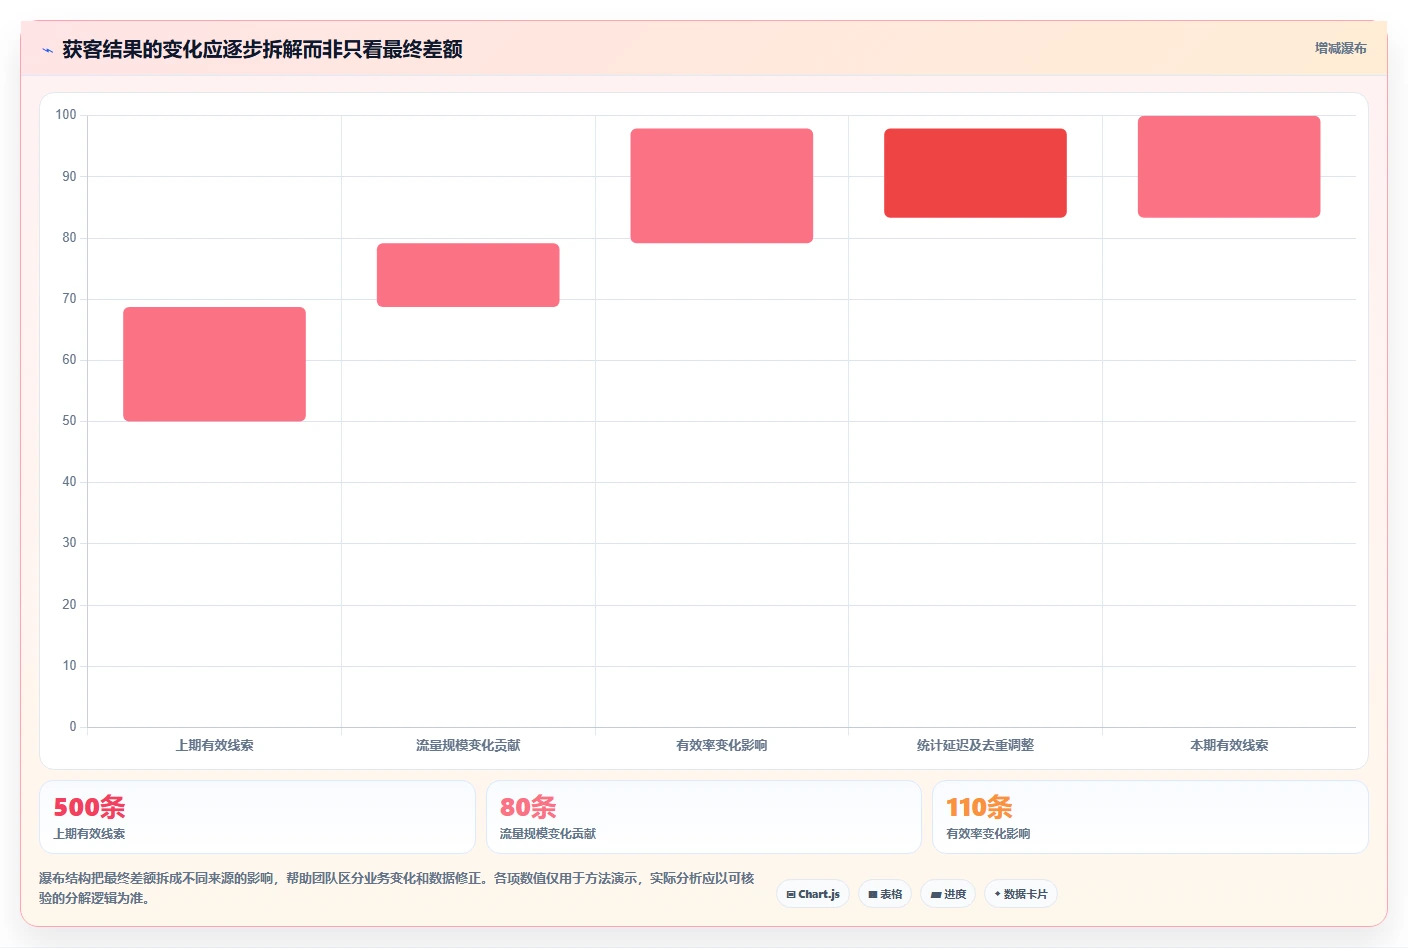Click the 增减瀑布 tag in the header
This screenshot has height=948, width=1408.
(1340, 48)
